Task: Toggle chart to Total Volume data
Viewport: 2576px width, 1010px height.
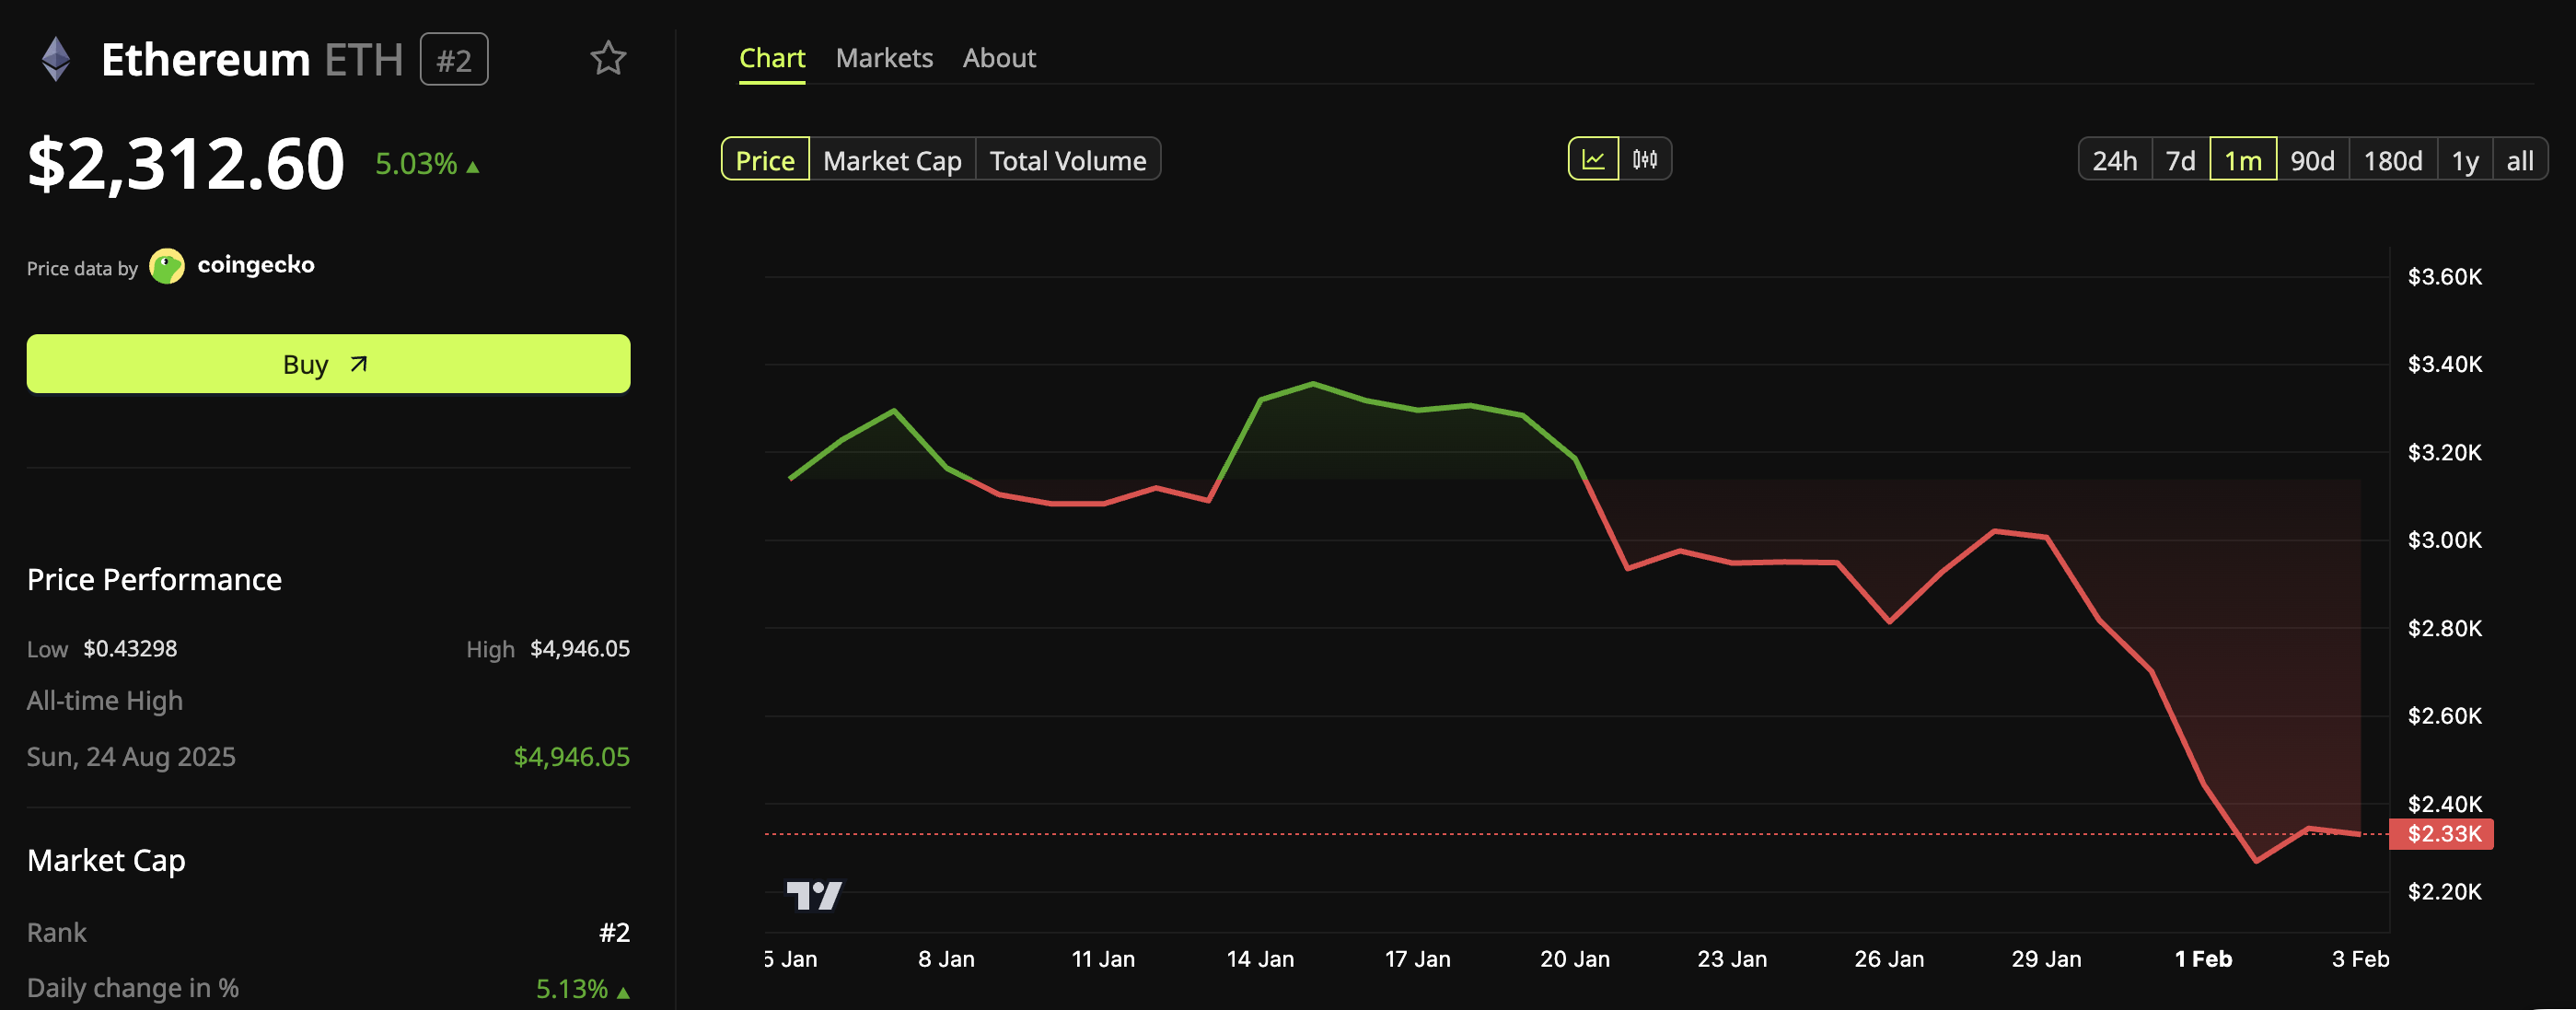Action: pyautogui.click(x=1067, y=160)
